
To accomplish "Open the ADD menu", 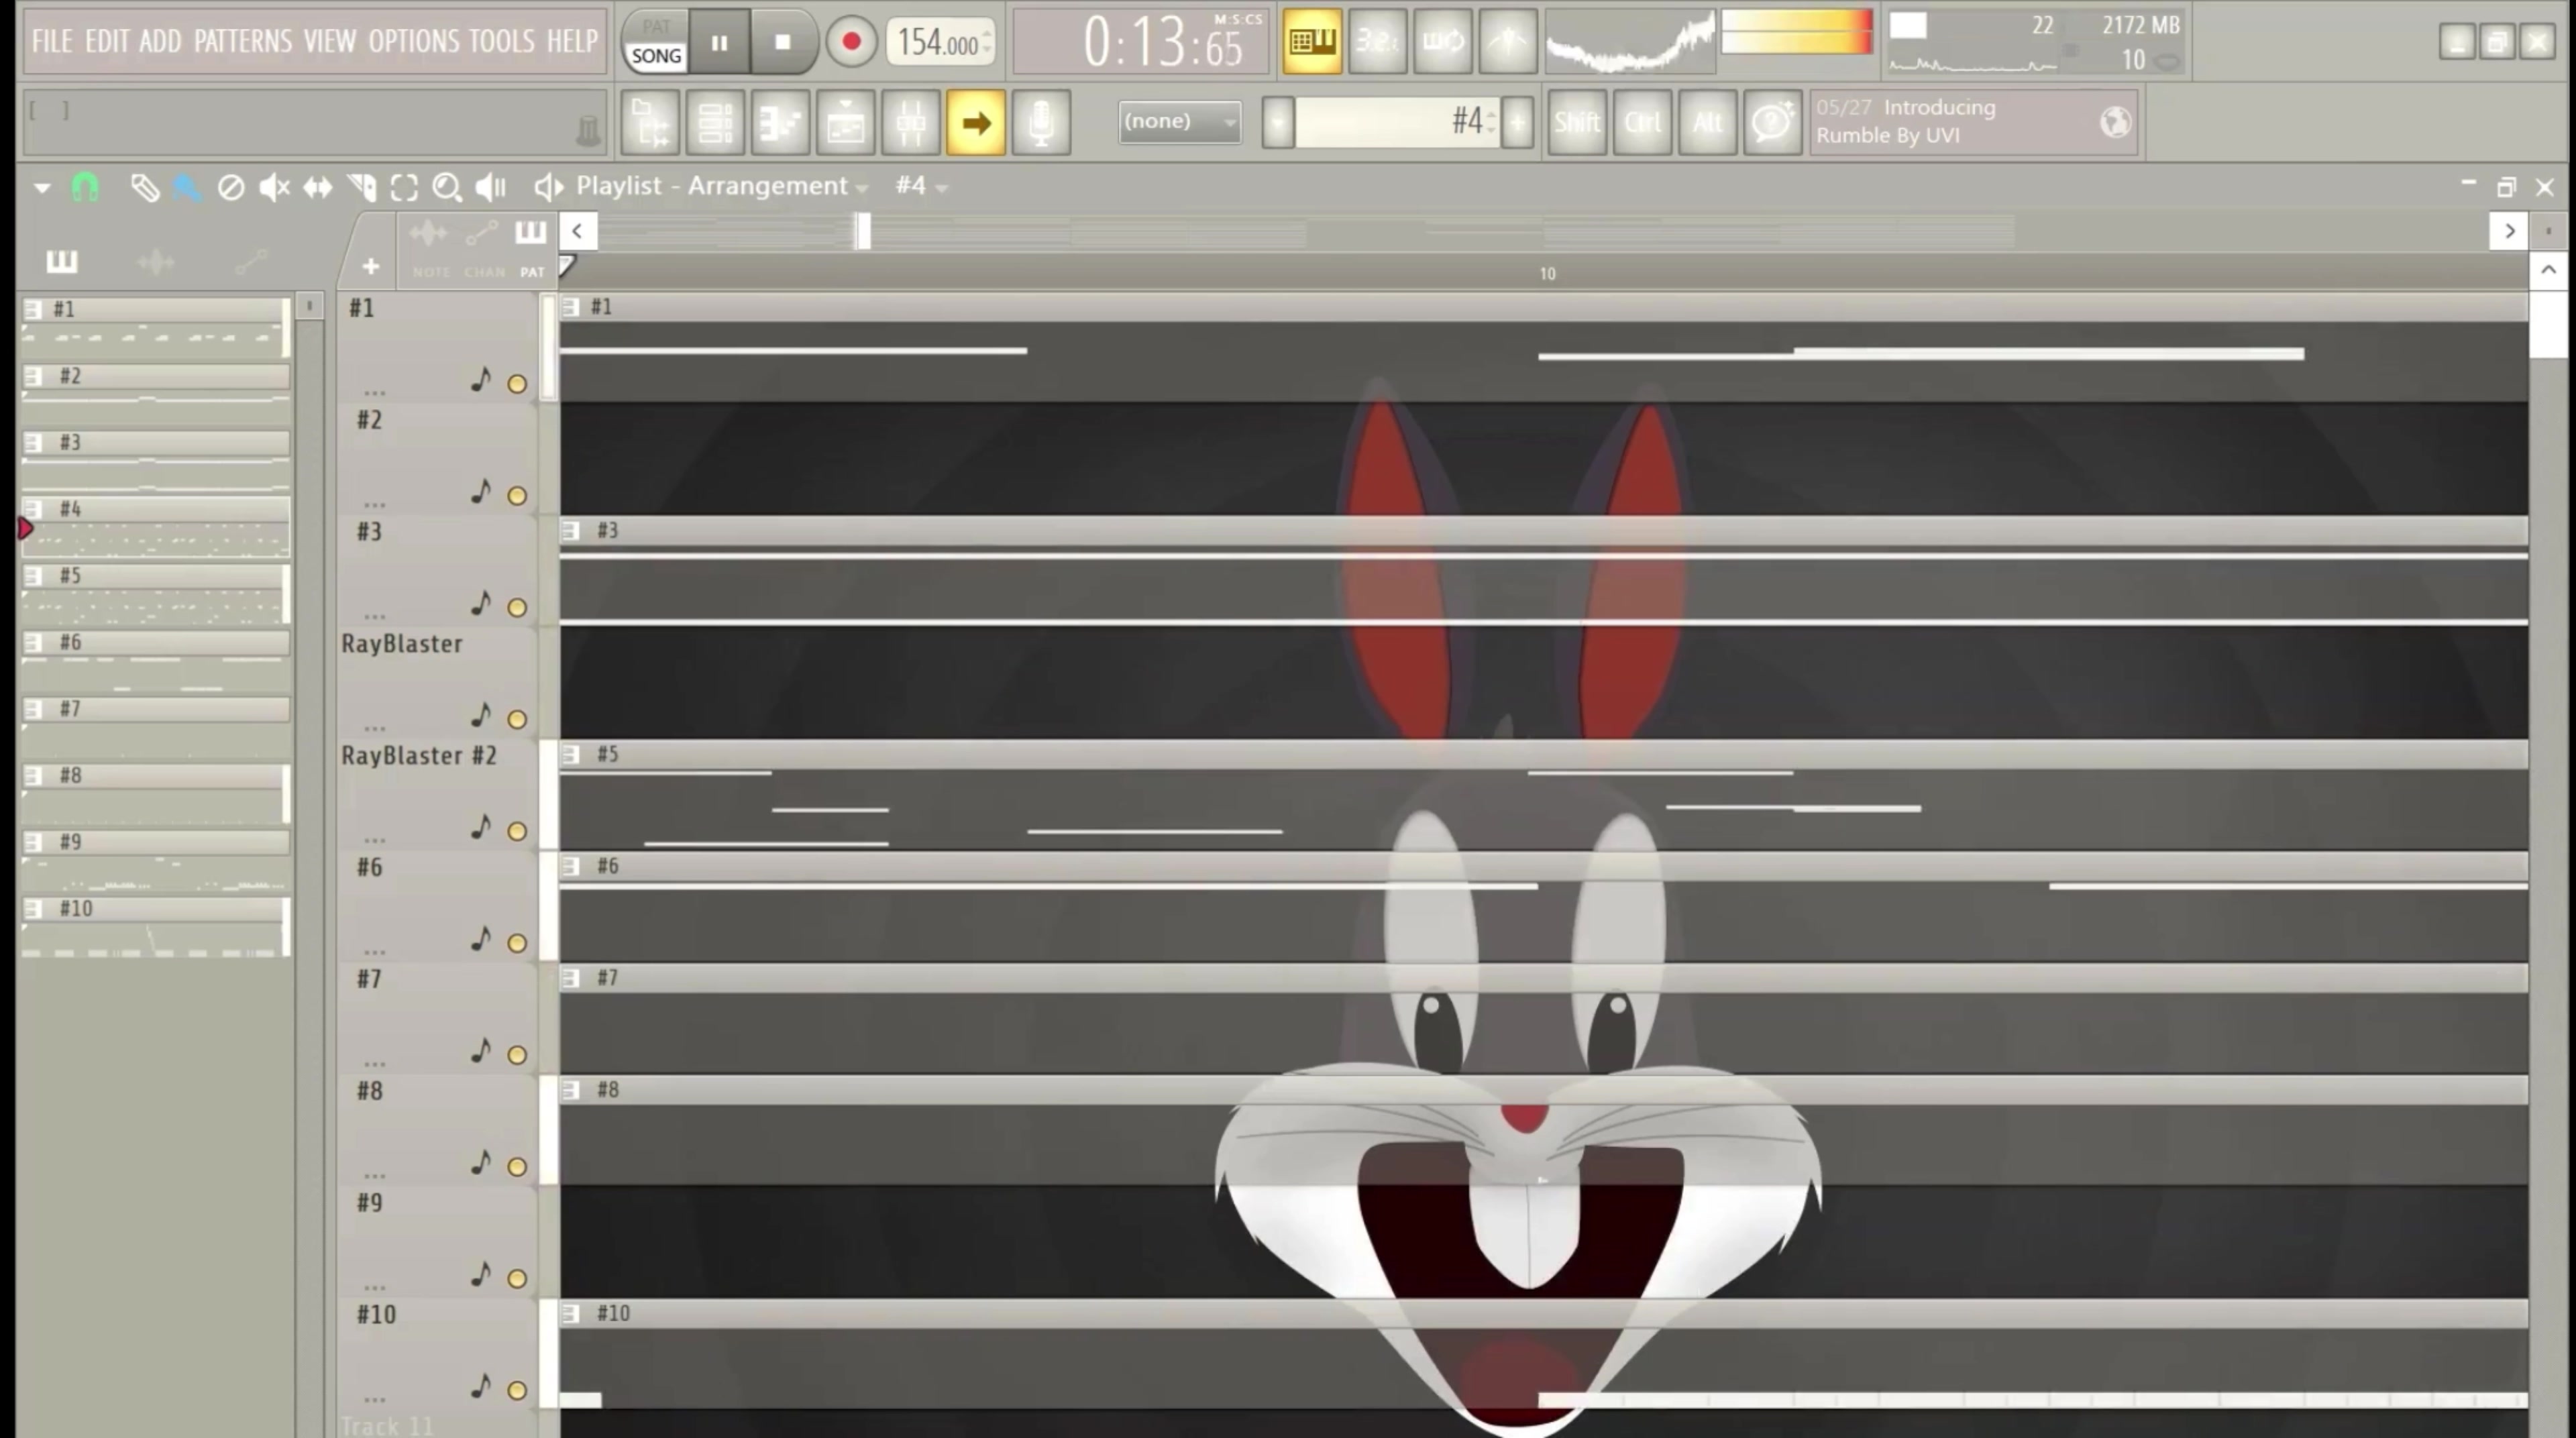I will [160, 41].
